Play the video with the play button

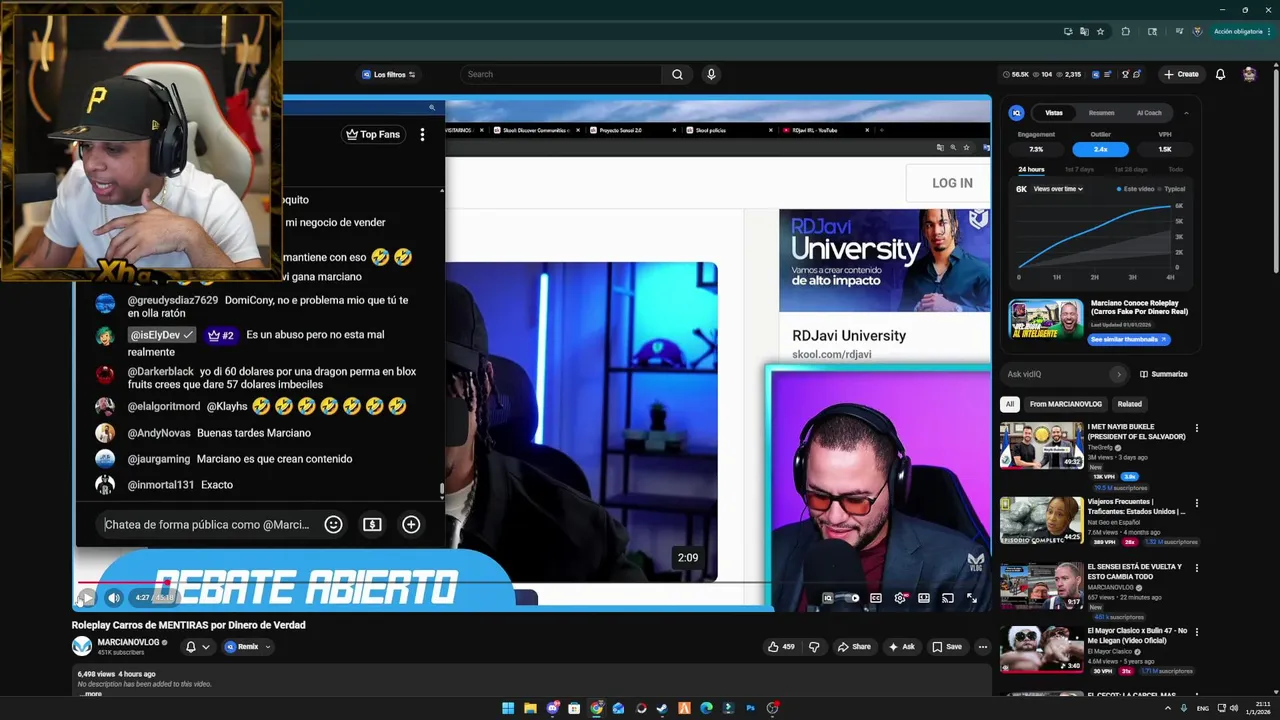point(87,598)
